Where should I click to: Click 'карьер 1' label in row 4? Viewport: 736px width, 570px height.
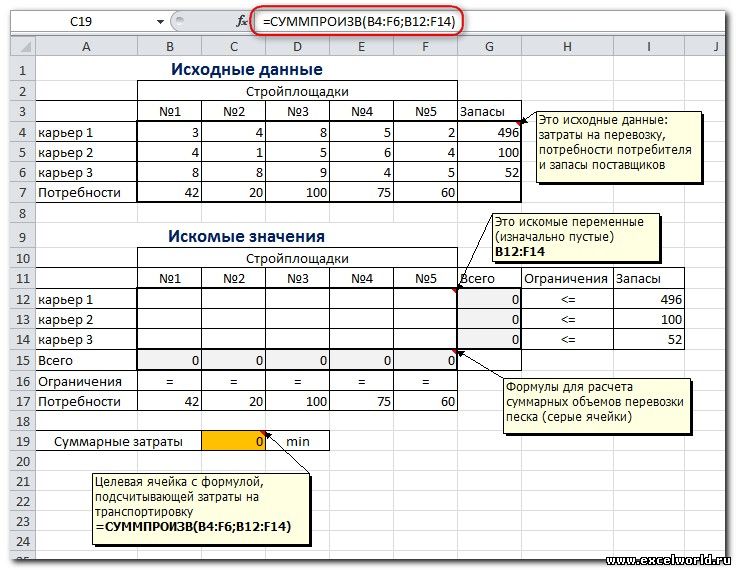86,132
